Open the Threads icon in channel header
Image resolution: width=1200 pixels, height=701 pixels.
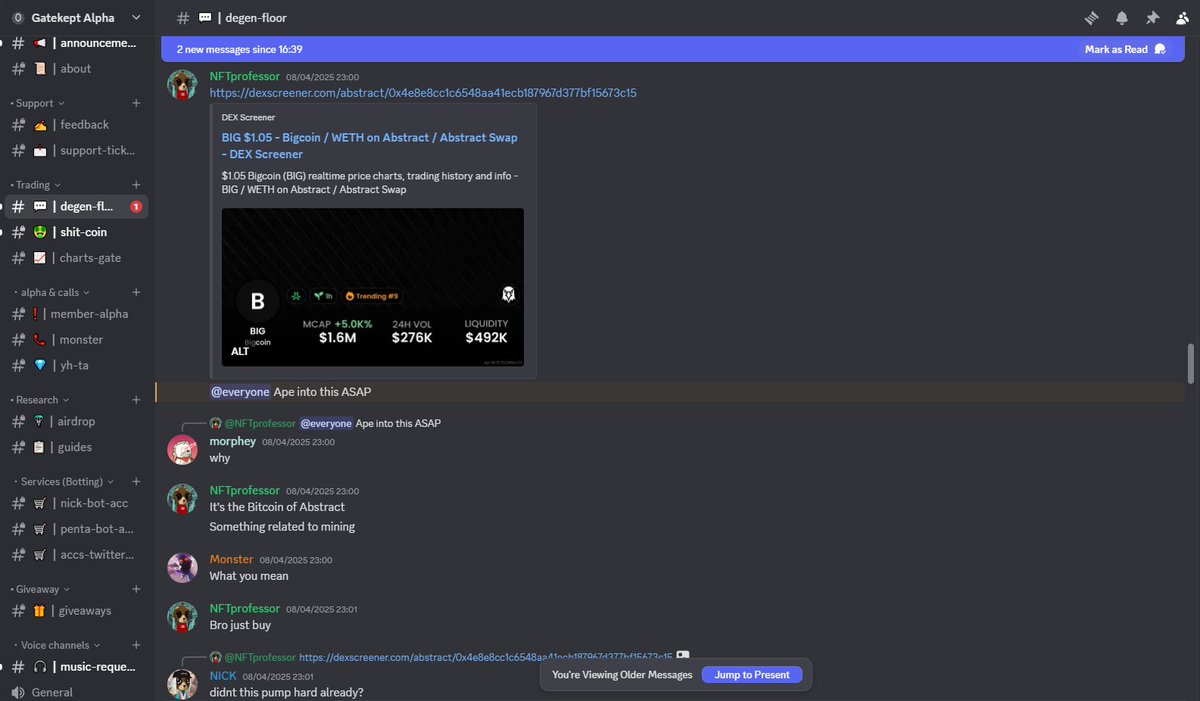(1092, 18)
